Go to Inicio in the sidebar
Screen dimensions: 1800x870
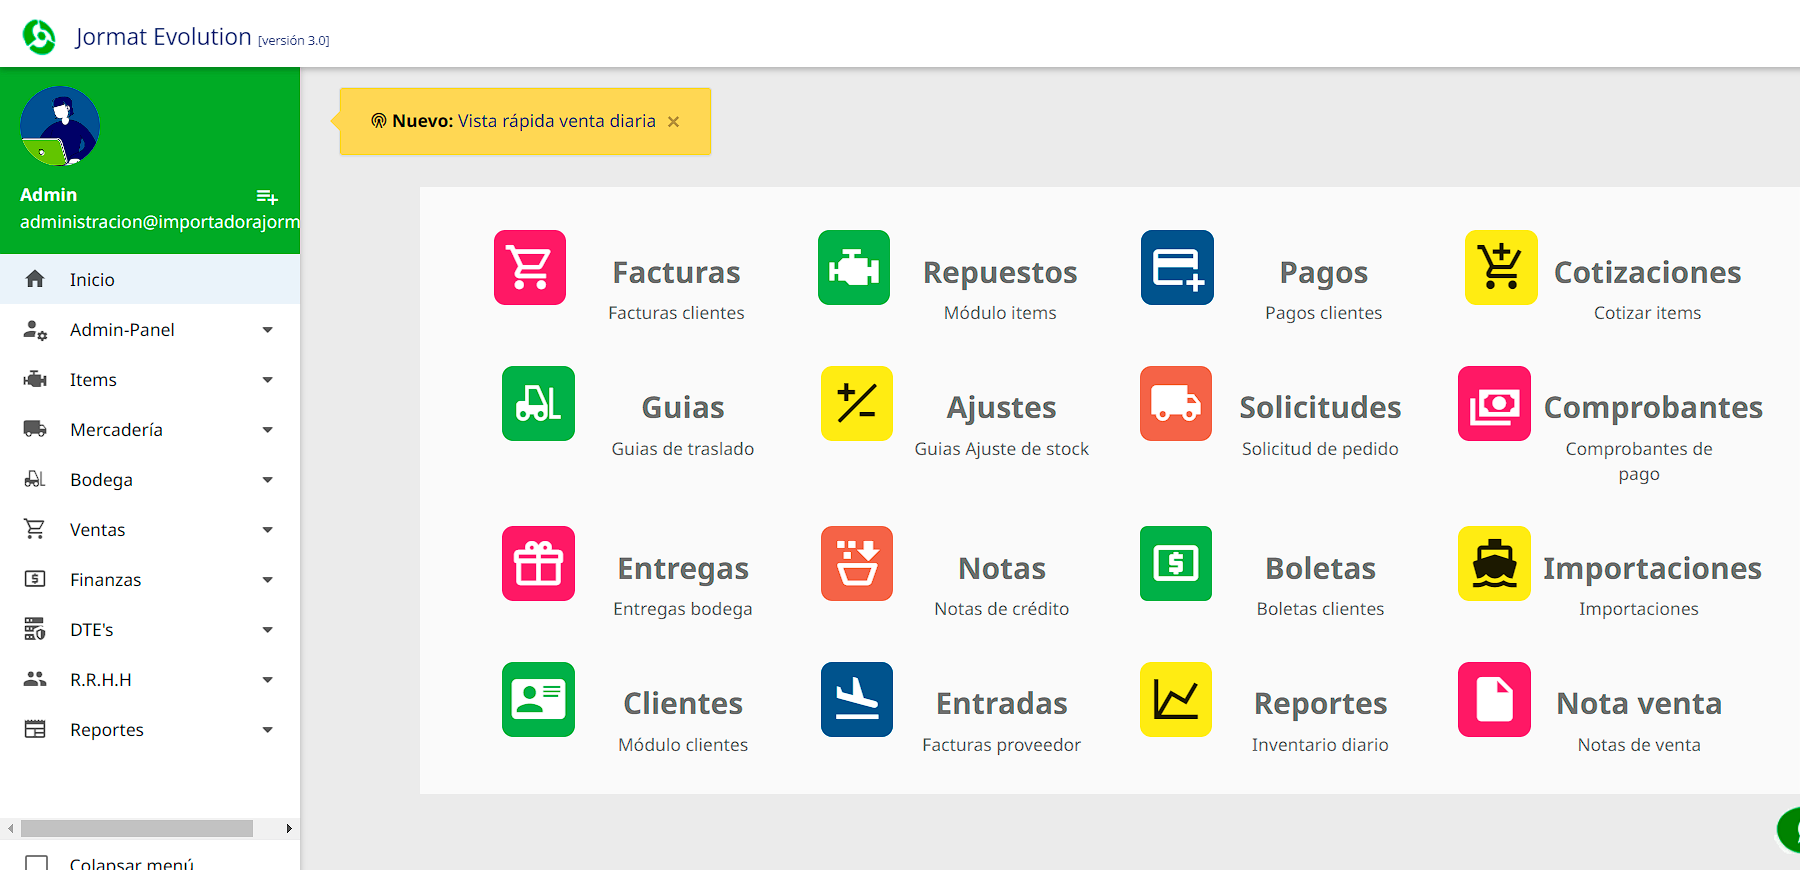[x=92, y=280]
